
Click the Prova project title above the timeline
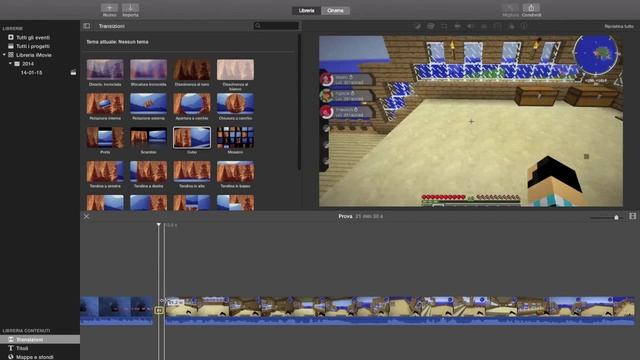345,216
